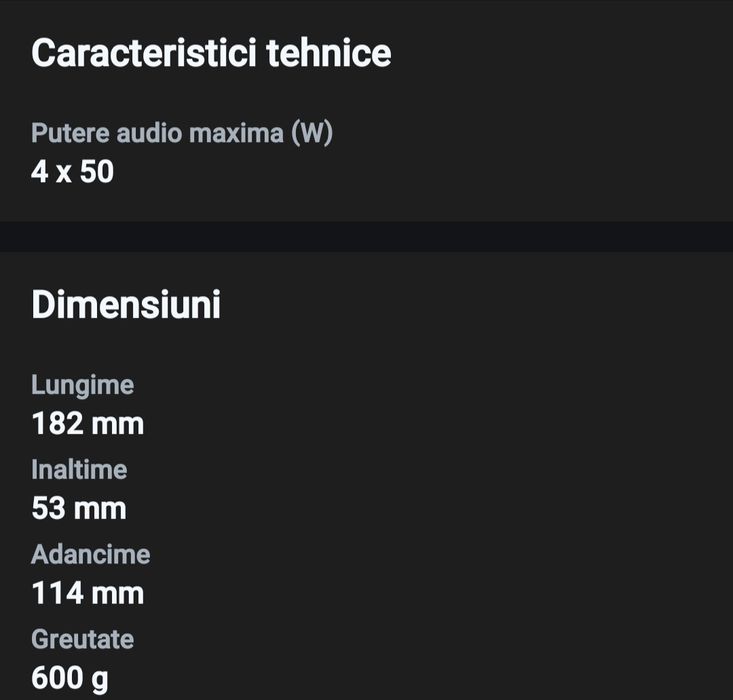Click the word "Caracteristici" in the heading
This screenshot has width=733, height=700.
(x=144, y=53)
